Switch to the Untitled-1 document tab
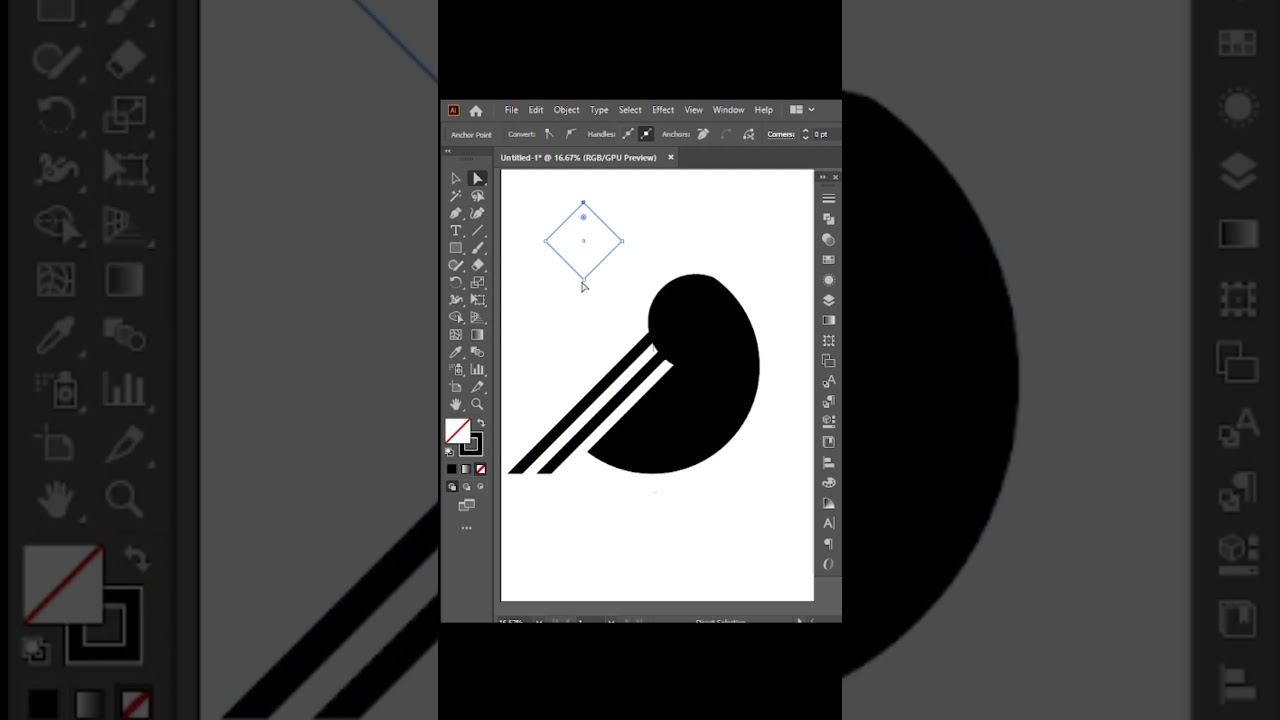 [x=578, y=157]
